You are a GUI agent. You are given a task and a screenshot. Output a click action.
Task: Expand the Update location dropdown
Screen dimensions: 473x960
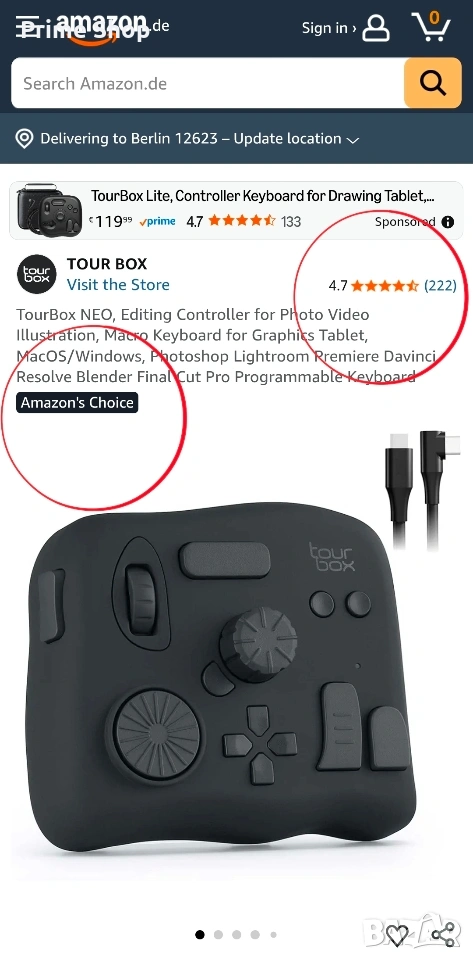point(352,140)
